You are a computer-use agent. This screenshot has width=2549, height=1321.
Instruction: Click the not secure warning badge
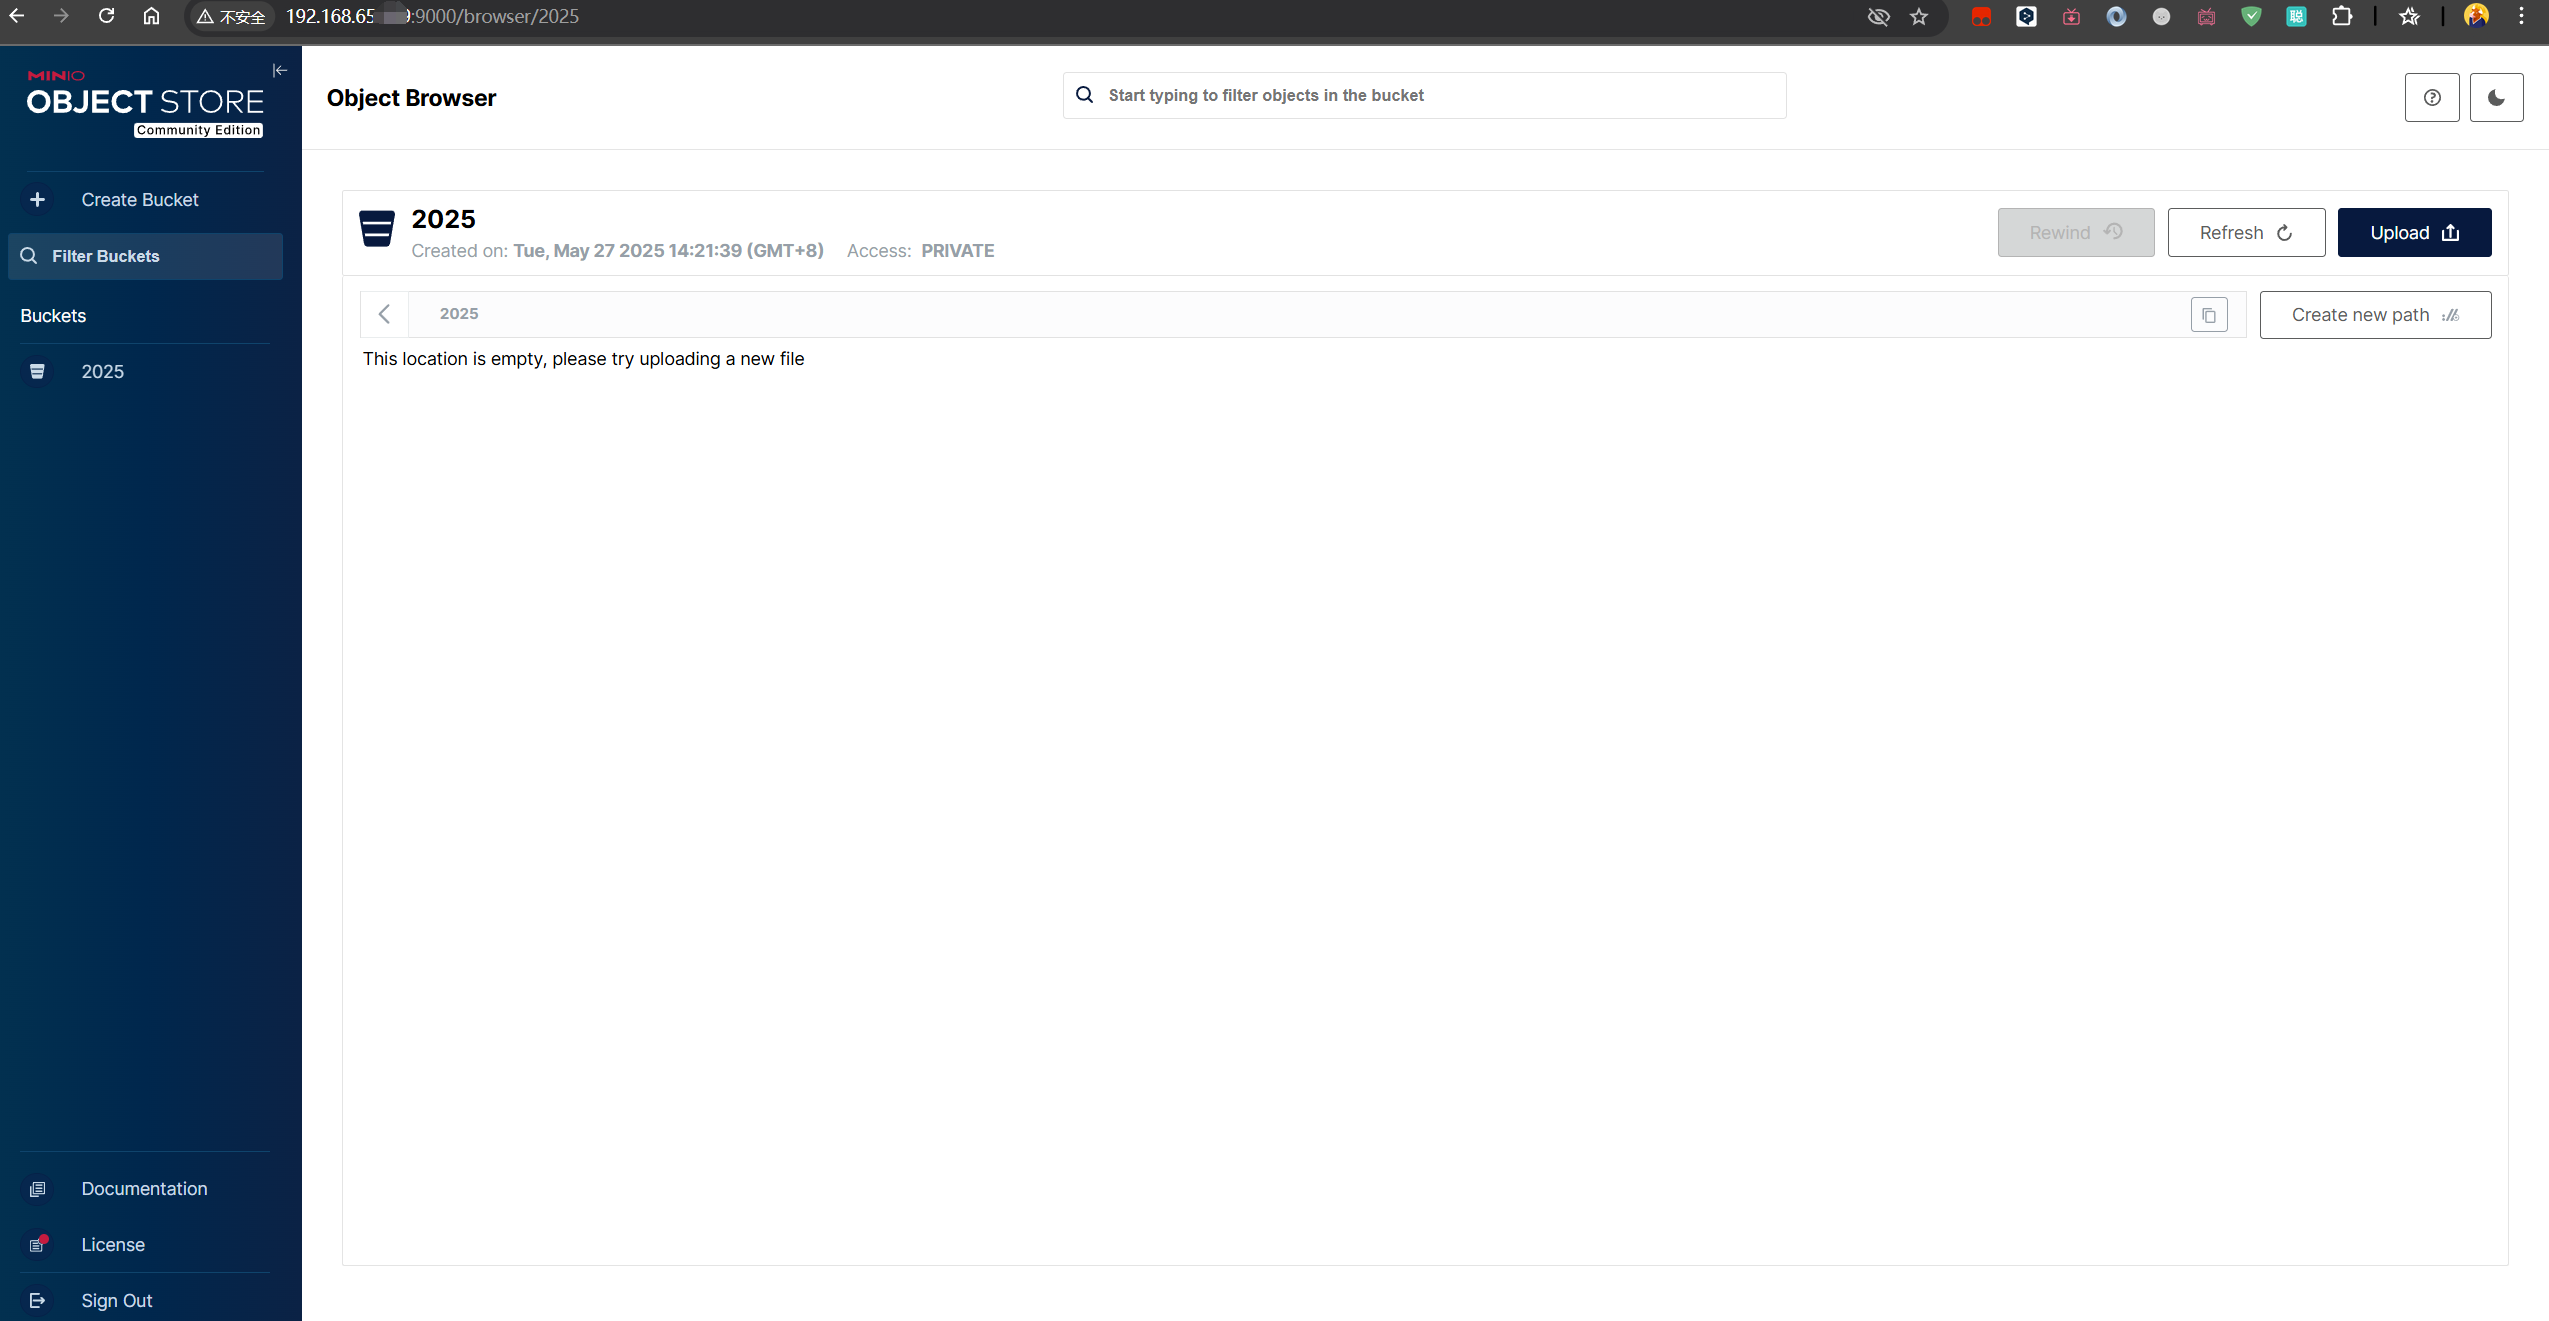click(x=231, y=16)
